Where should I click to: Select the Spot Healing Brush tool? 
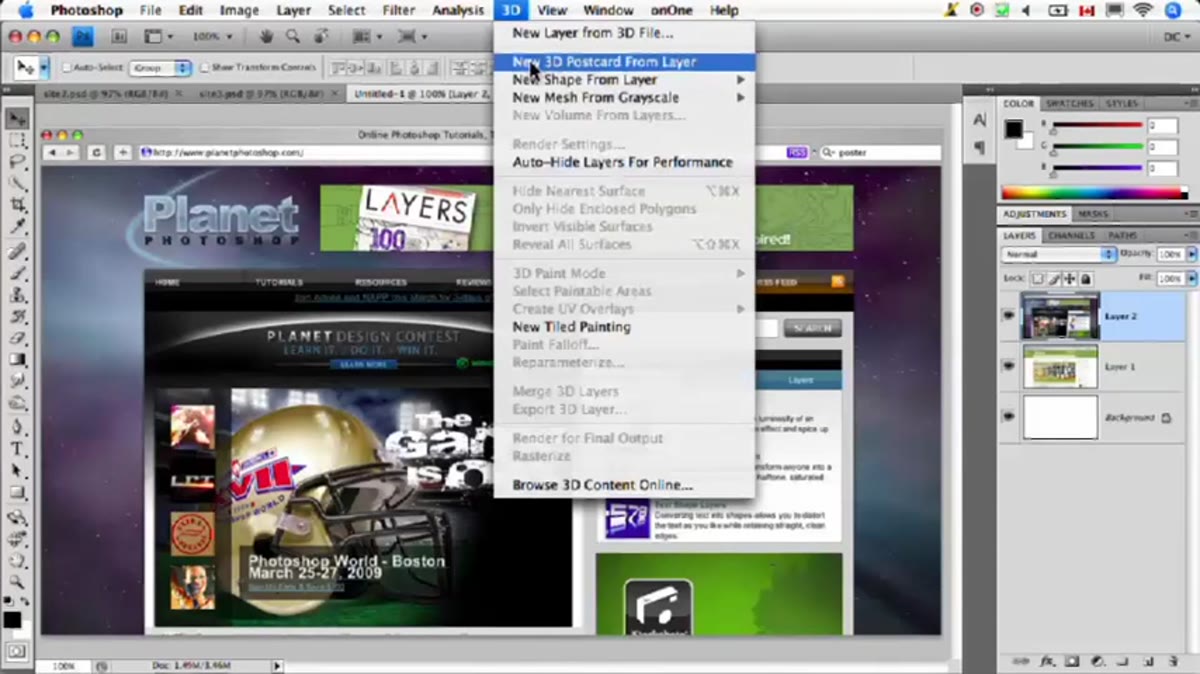pyautogui.click(x=17, y=252)
